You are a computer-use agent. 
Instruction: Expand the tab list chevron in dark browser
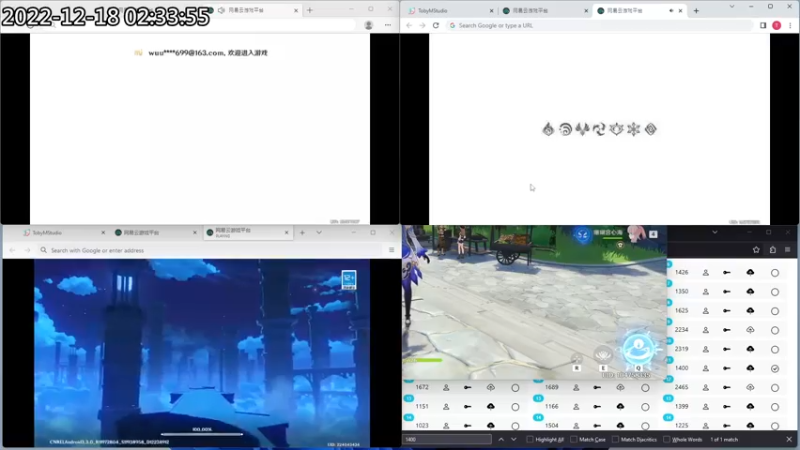714,232
